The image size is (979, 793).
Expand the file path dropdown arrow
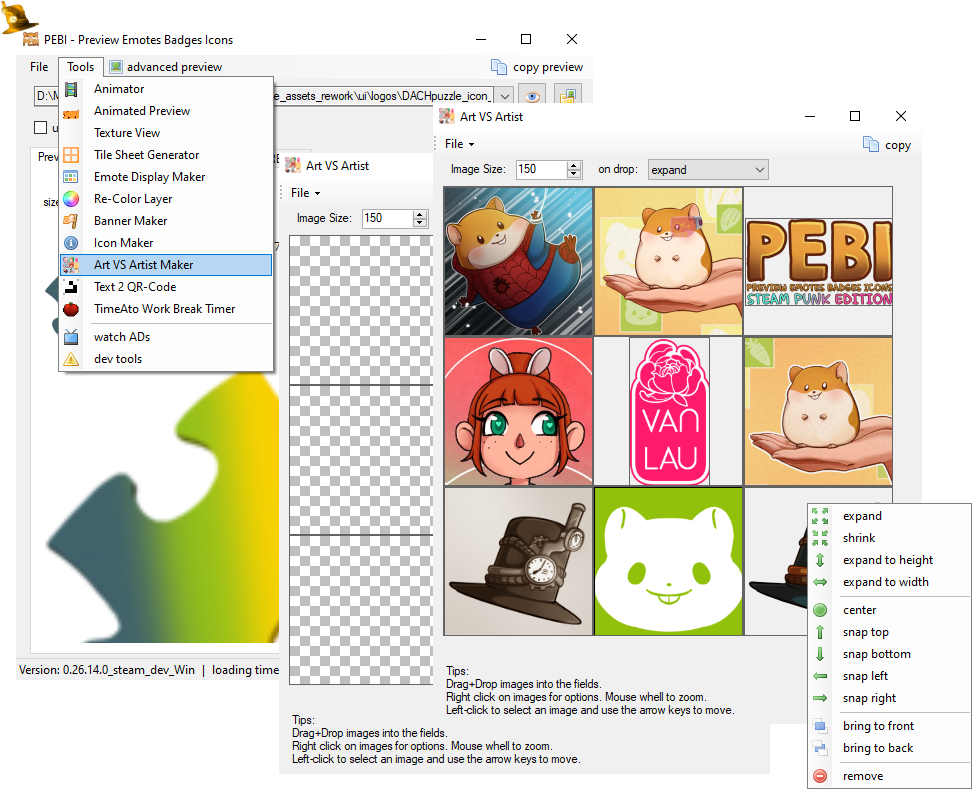click(504, 96)
